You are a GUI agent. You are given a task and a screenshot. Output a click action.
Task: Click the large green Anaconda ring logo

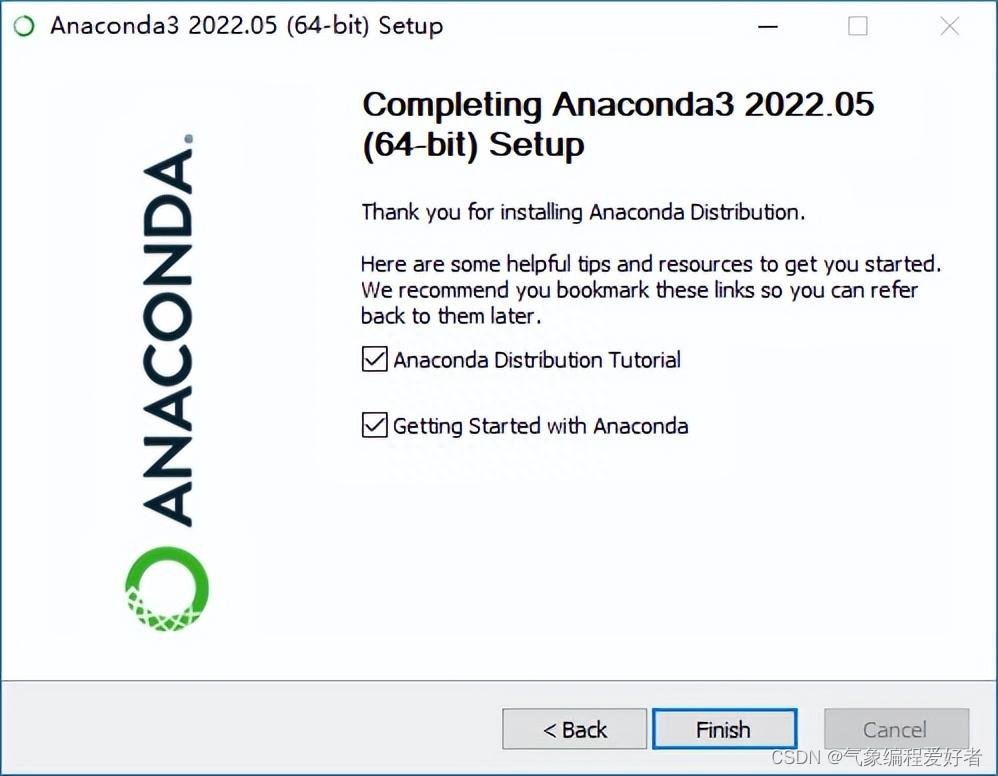tap(167, 589)
